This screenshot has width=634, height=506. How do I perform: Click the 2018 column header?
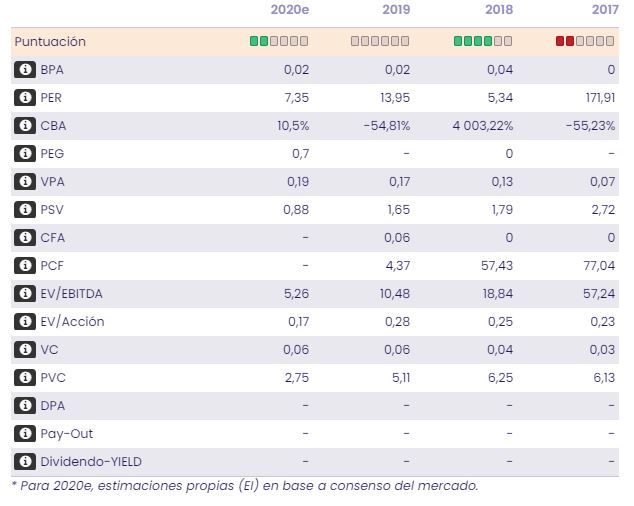498,10
